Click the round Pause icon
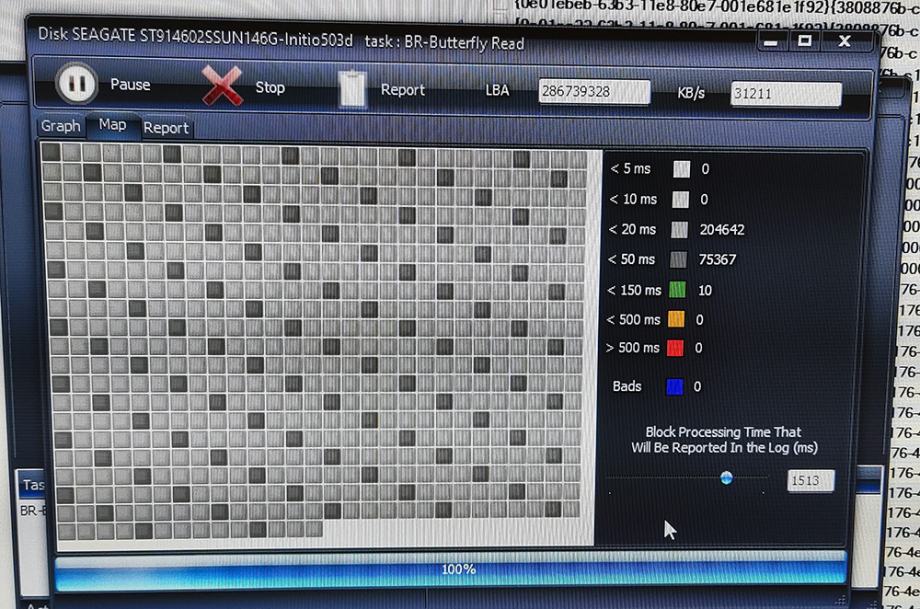 tap(76, 83)
